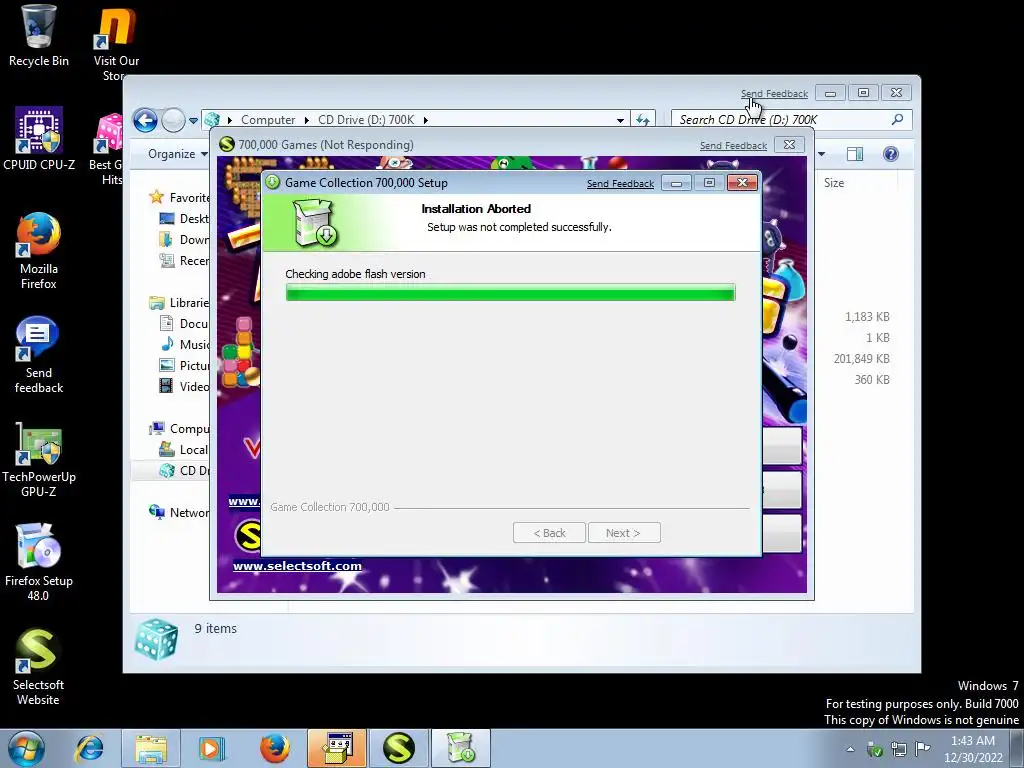Click the refresh button in the address bar
This screenshot has width=1024, height=768.
643,120
